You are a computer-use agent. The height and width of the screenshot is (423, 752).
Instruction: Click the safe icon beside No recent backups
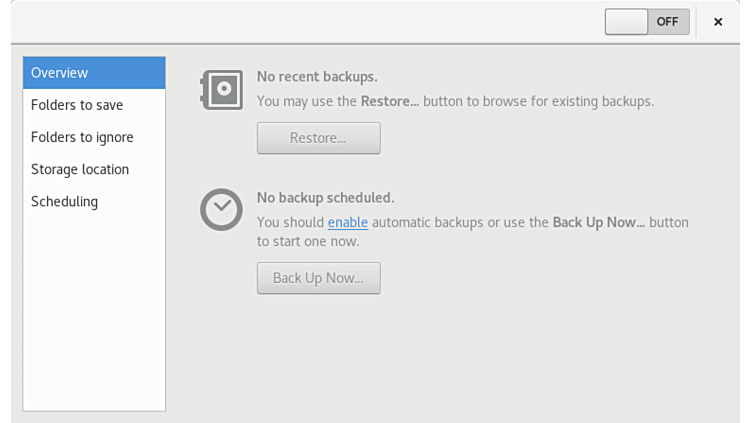pyautogui.click(x=220, y=90)
